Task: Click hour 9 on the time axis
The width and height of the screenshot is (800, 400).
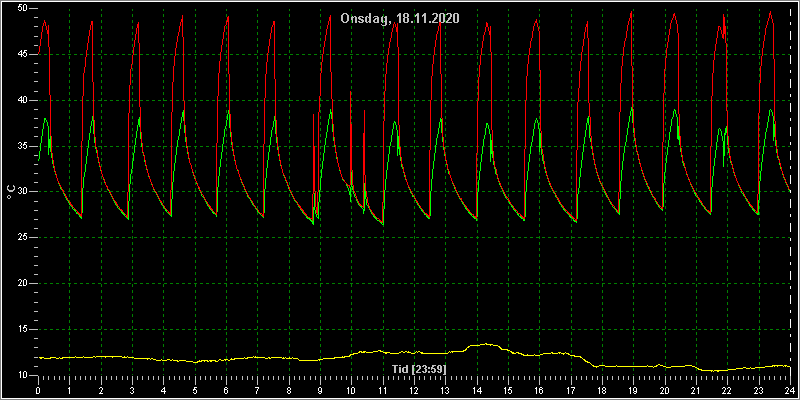Action: [x=320, y=390]
